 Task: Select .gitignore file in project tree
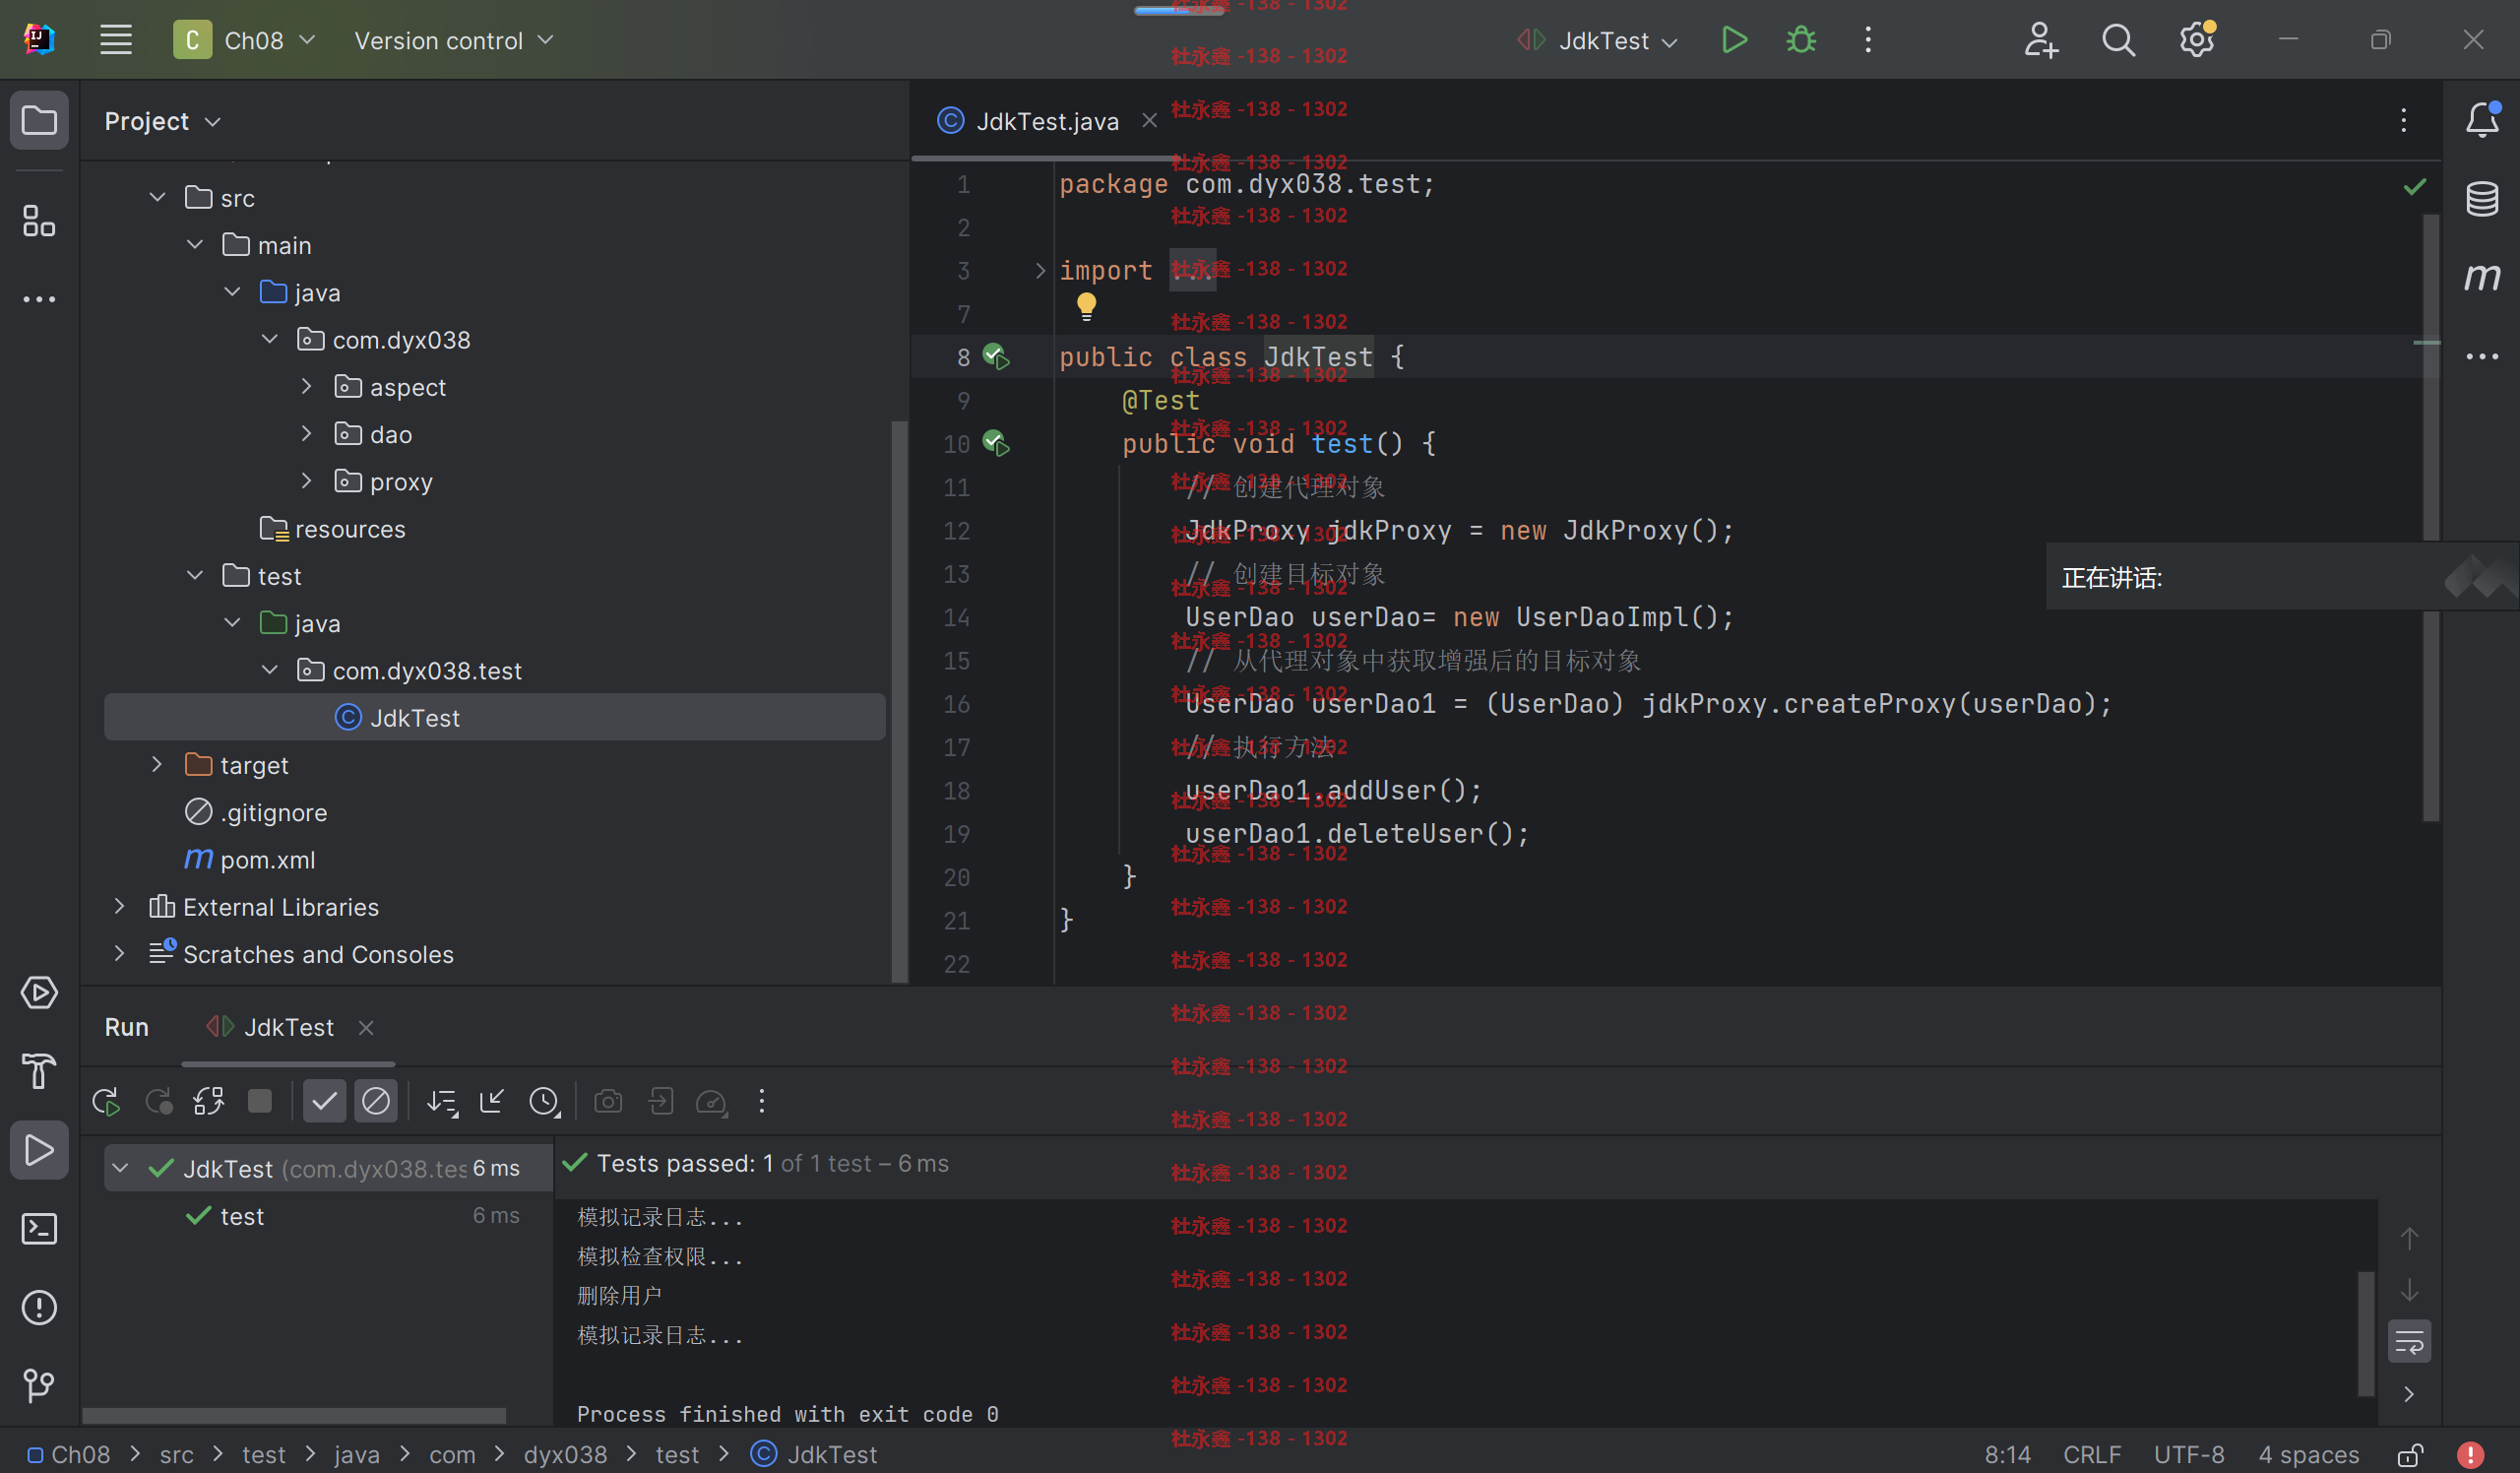[x=256, y=812]
